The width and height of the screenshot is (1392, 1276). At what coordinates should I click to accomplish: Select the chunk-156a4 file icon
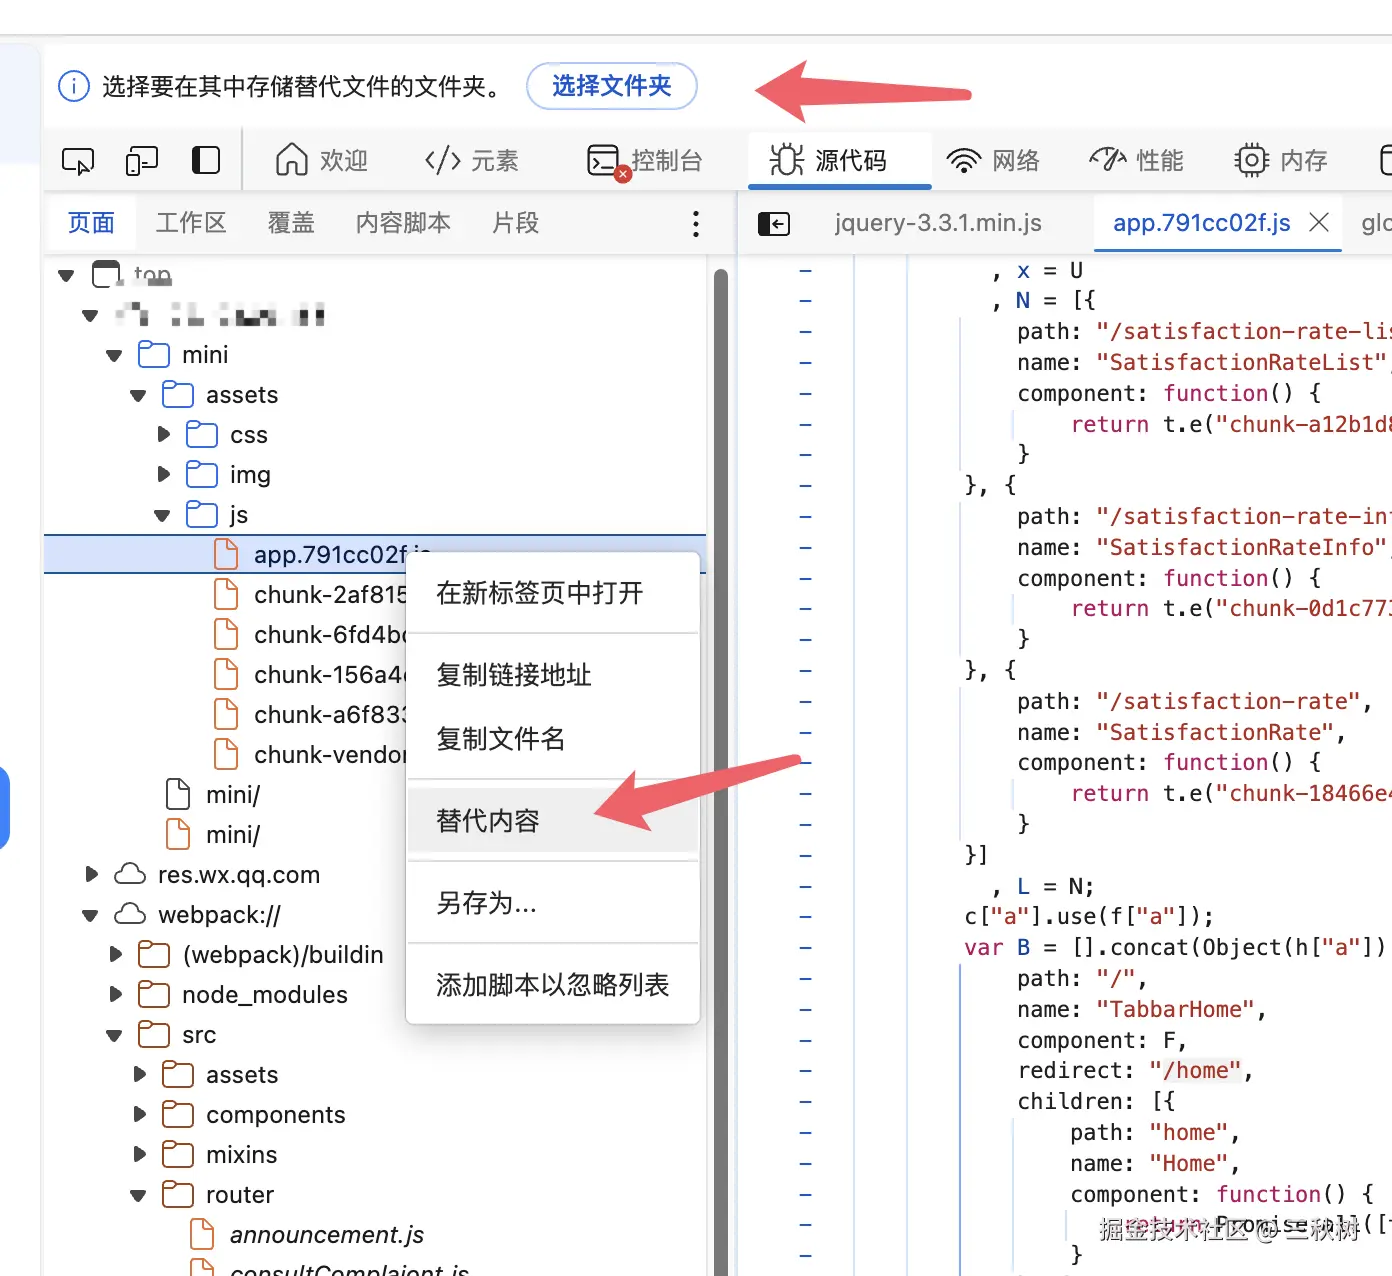point(227,674)
